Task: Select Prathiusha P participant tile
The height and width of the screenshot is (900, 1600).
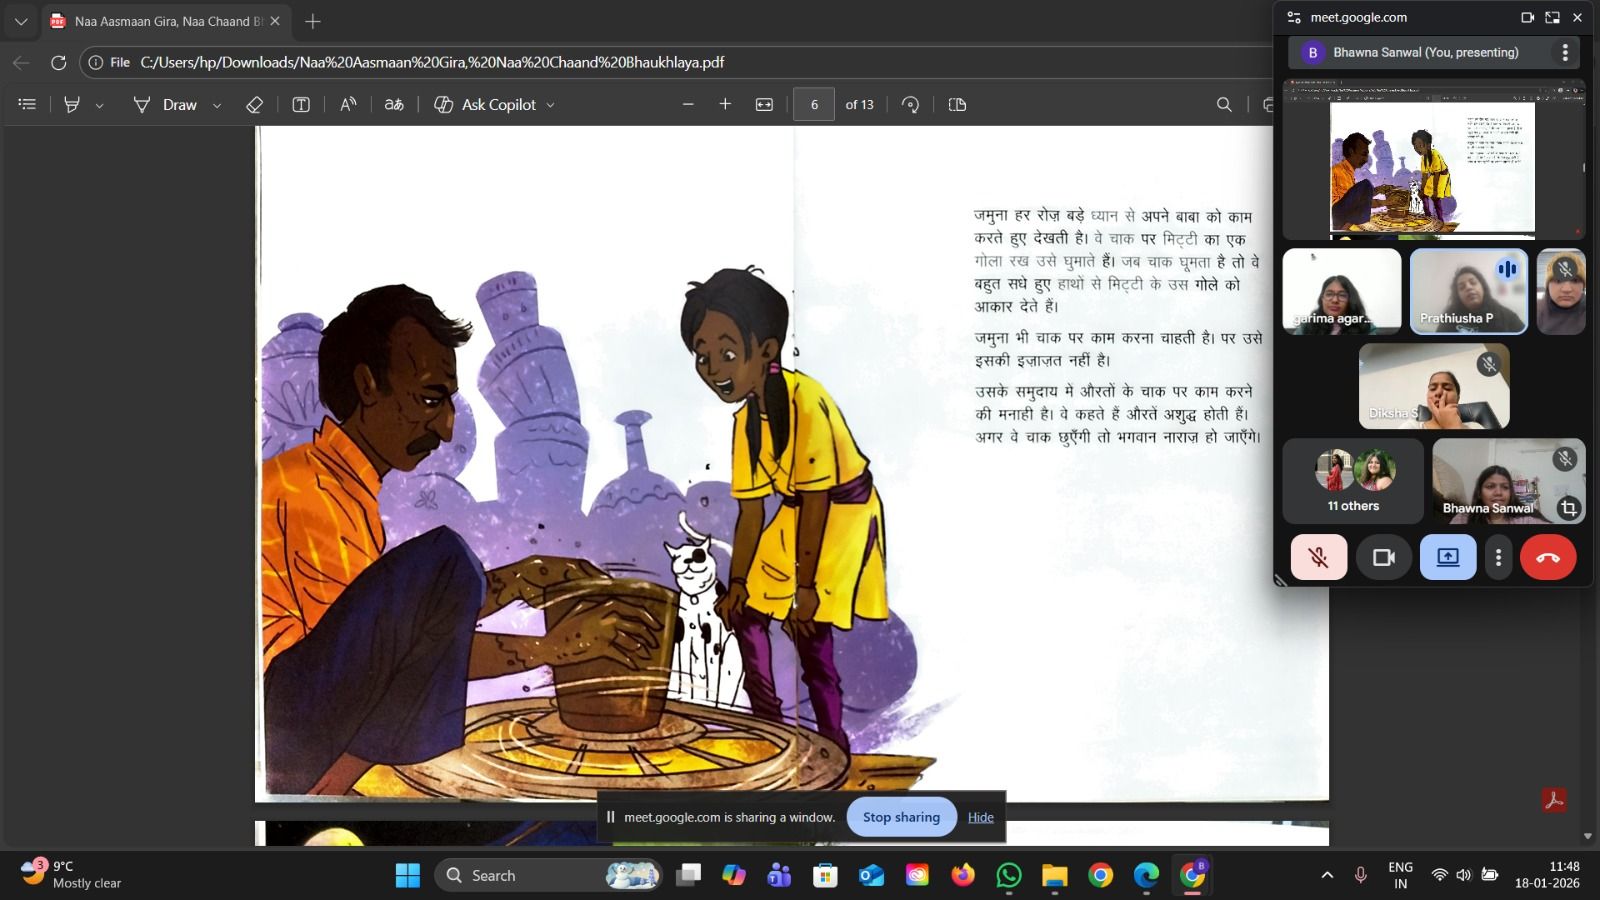Action: (x=1468, y=291)
